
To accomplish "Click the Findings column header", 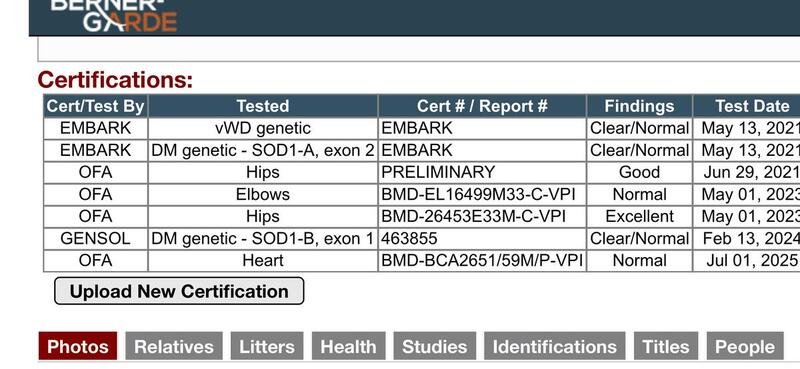I will pyautogui.click(x=639, y=106).
